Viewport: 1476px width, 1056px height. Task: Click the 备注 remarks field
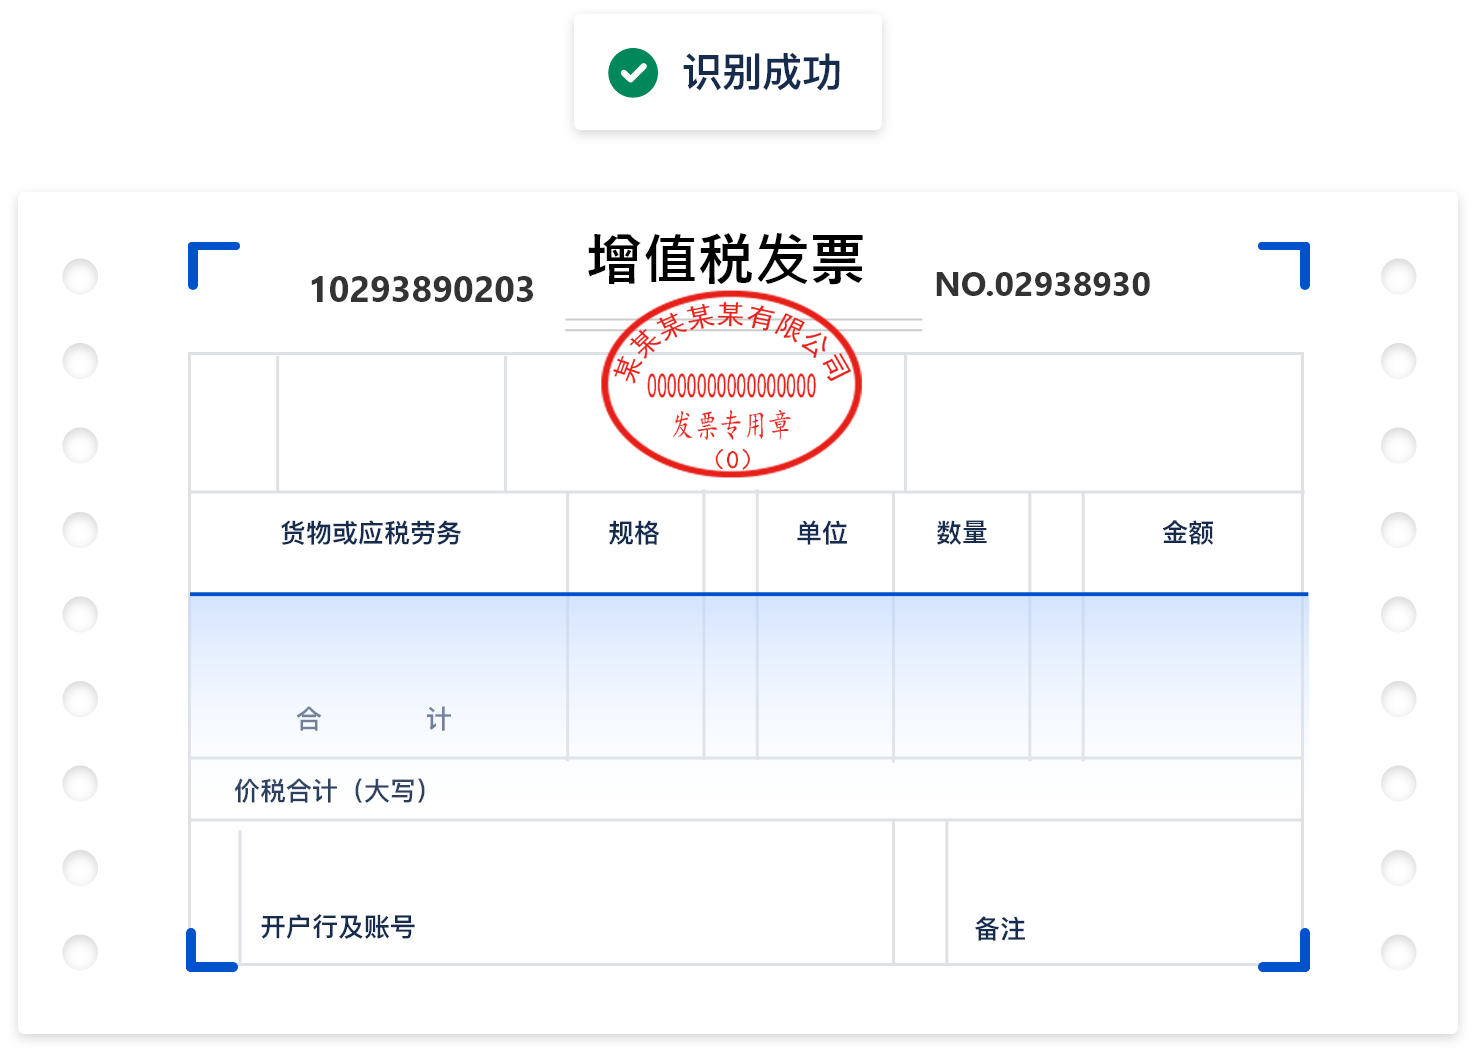pyautogui.click(x=1000, y=929)
